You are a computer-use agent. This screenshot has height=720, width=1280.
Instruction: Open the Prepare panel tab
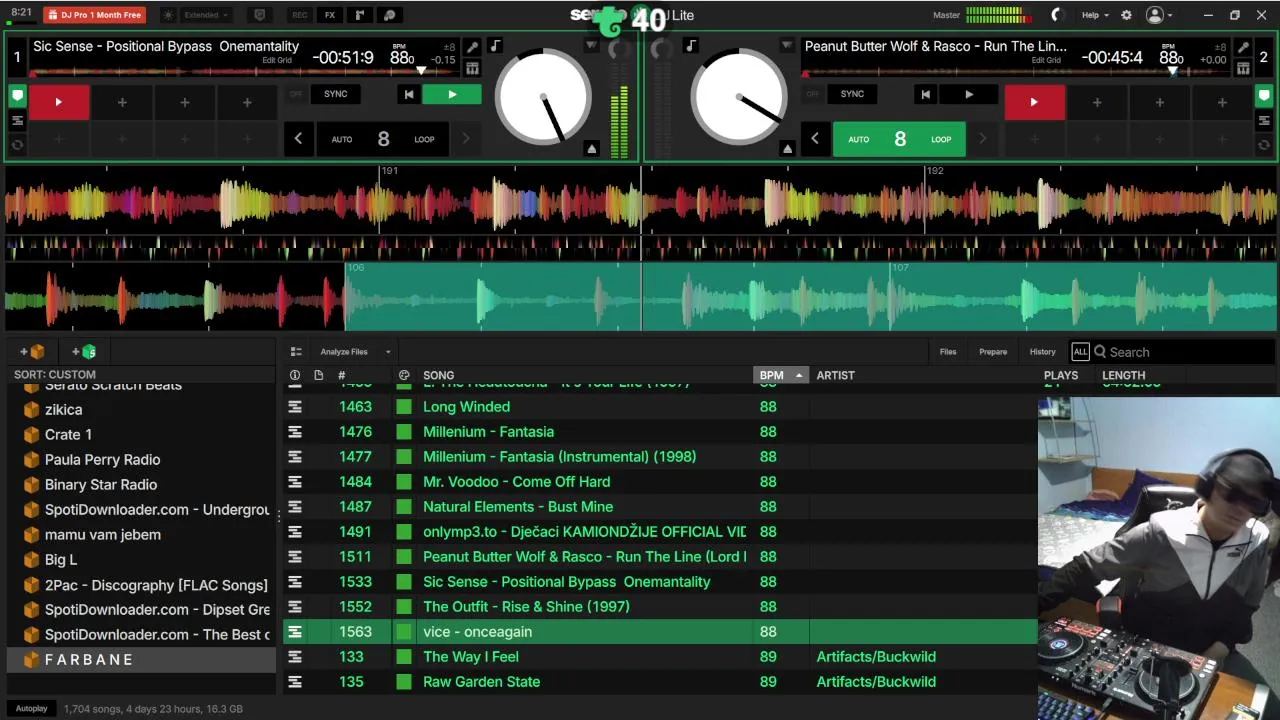point(993,352)
